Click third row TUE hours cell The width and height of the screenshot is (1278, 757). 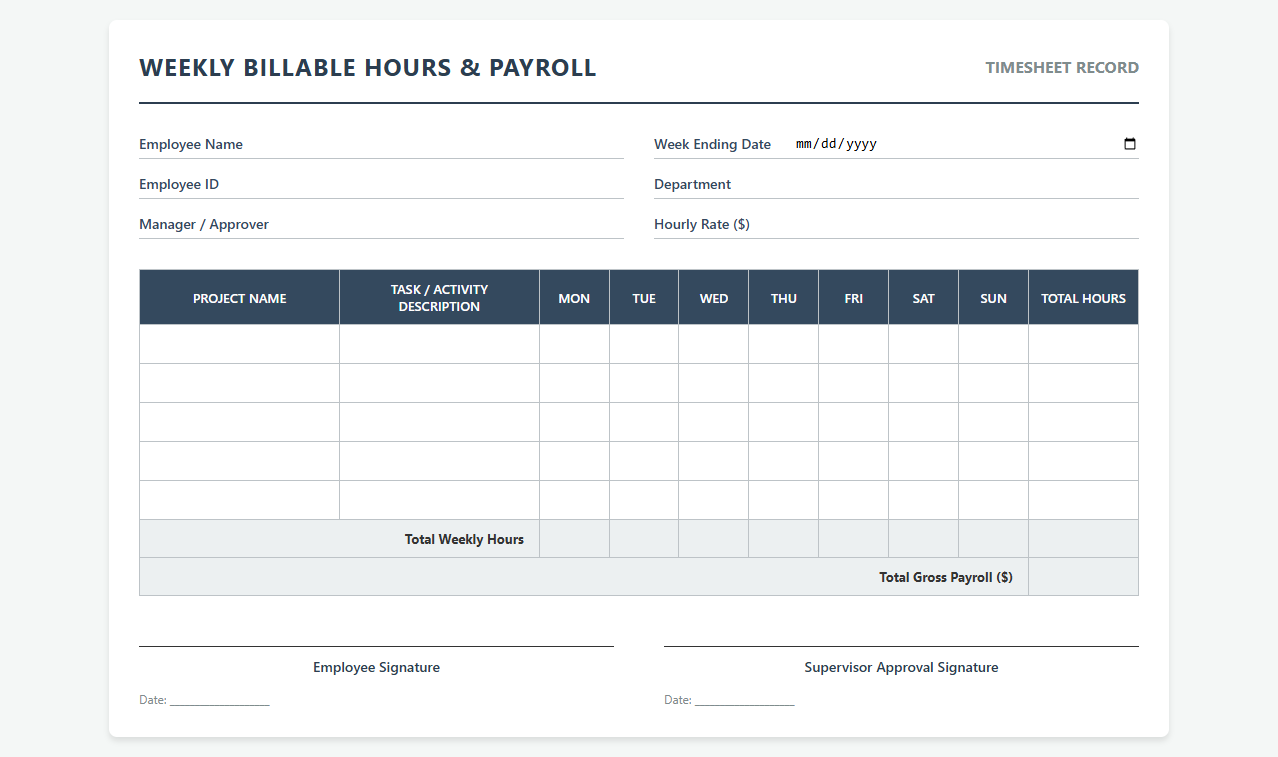(644, 422)
